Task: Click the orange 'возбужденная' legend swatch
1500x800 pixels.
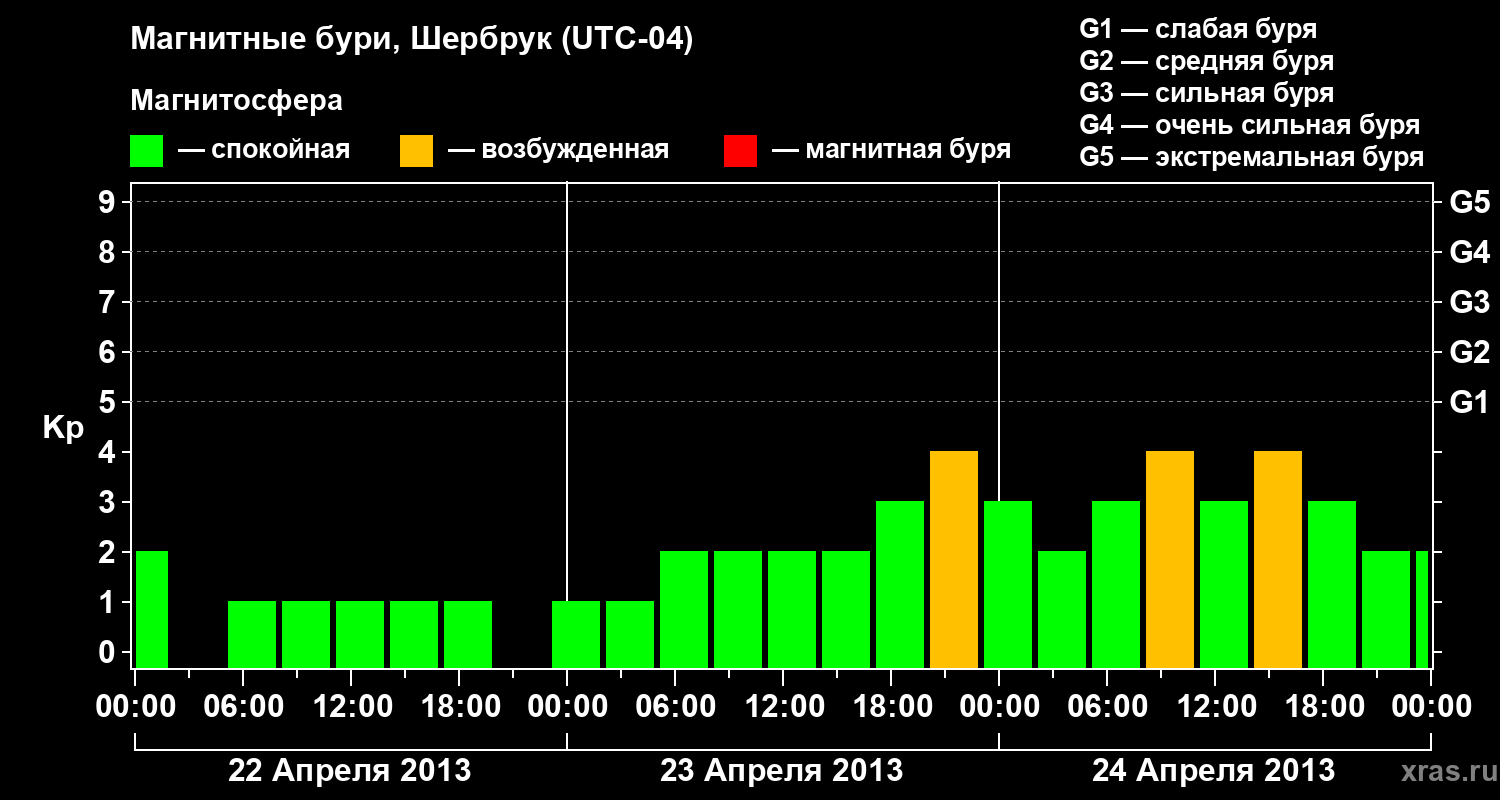Action: [417, 151]
